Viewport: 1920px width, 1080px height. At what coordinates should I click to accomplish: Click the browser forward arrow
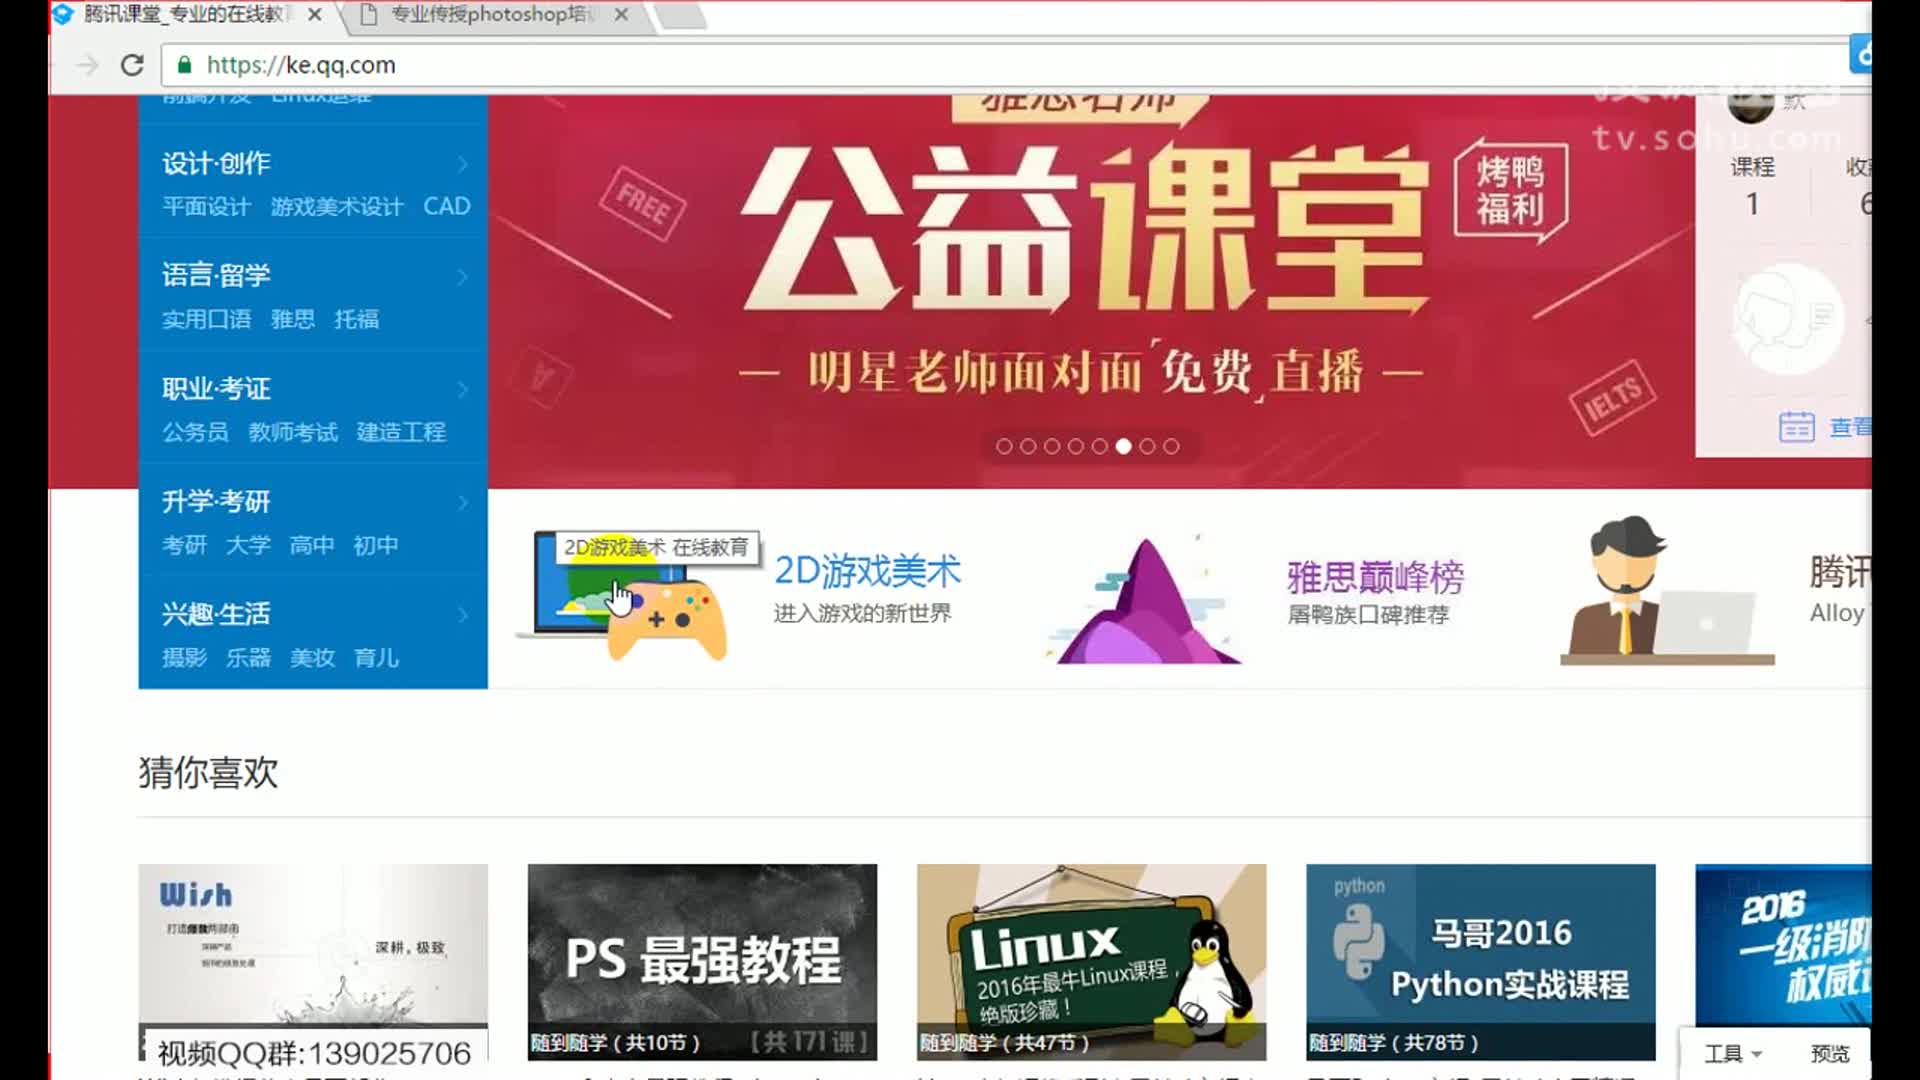[88, 65]
